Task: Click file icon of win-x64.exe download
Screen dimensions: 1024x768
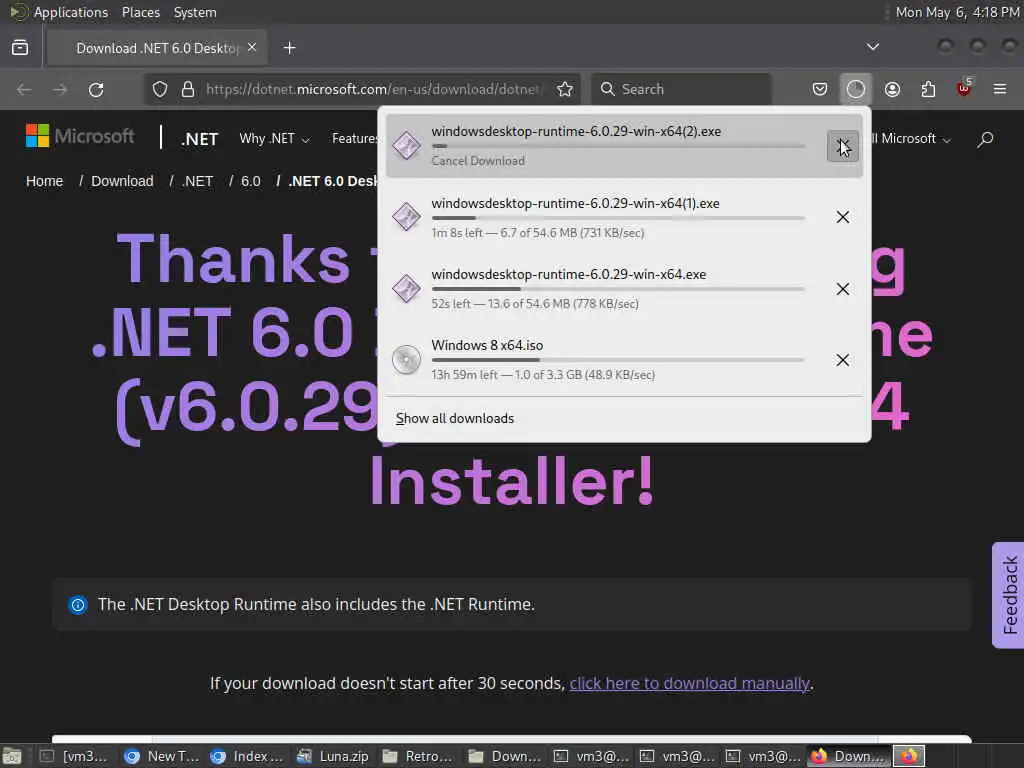Action: [406, 289]
